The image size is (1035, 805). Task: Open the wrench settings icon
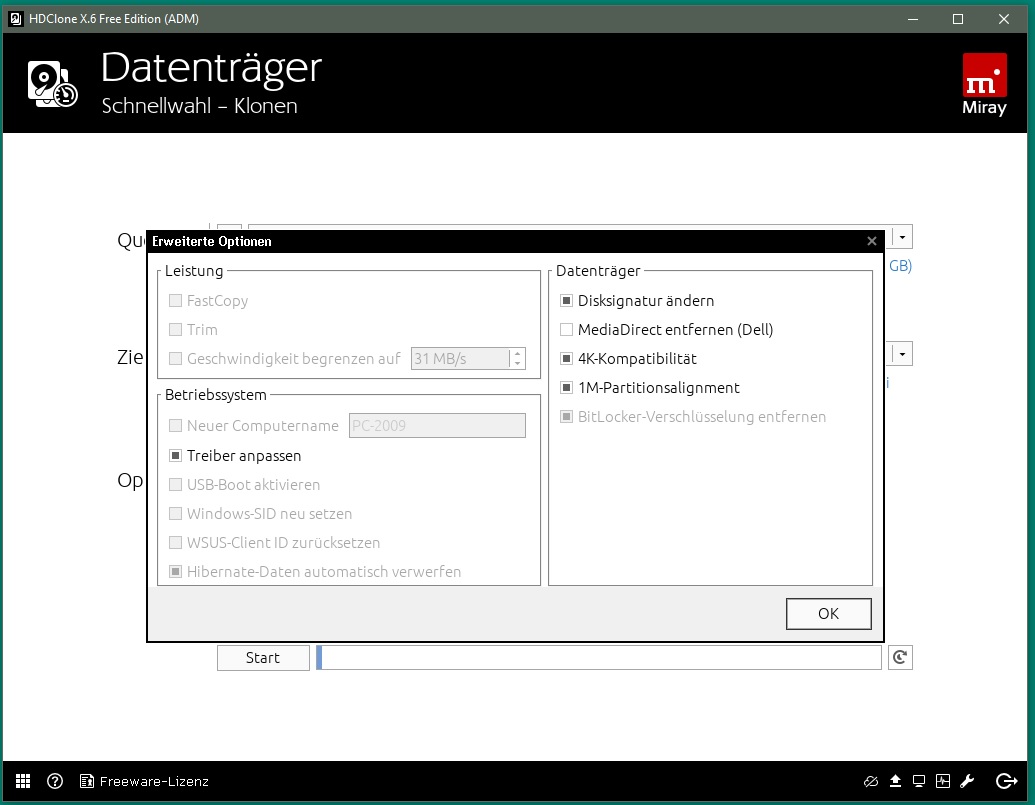pyautogui.click(x=967, y=781)
